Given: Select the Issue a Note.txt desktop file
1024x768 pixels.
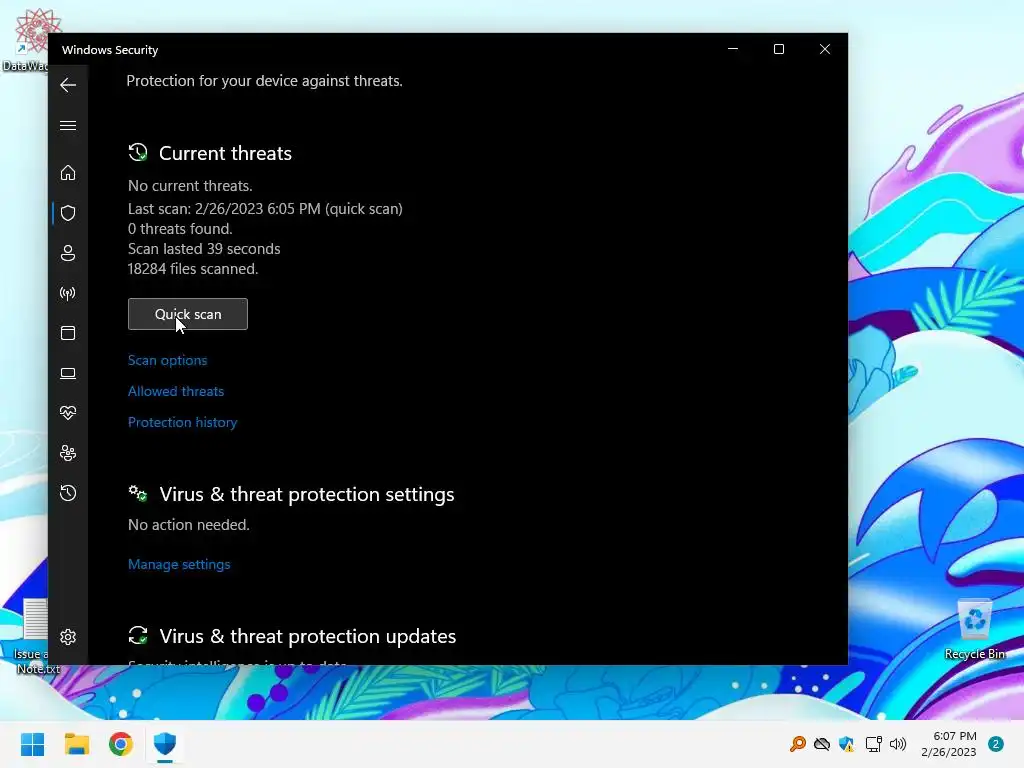Looking at the screenshot, I should coord(36,637).
